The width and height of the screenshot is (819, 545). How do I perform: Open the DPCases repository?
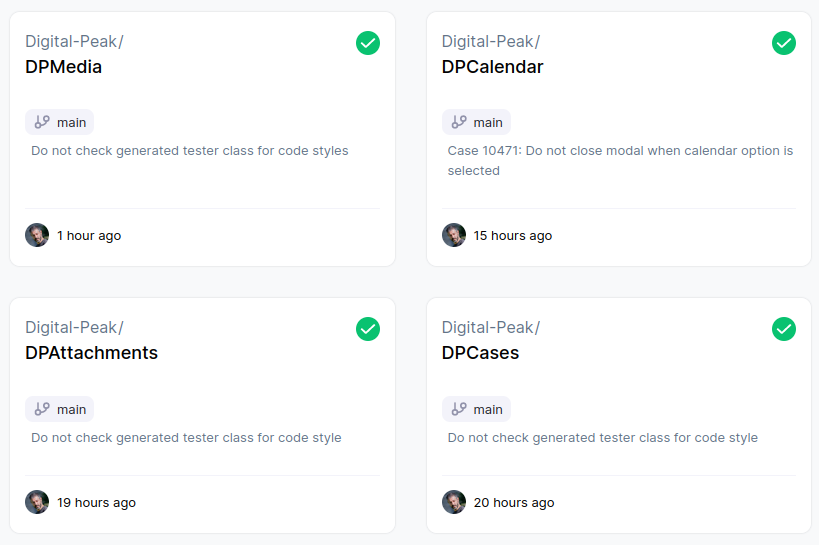[481, 353]
